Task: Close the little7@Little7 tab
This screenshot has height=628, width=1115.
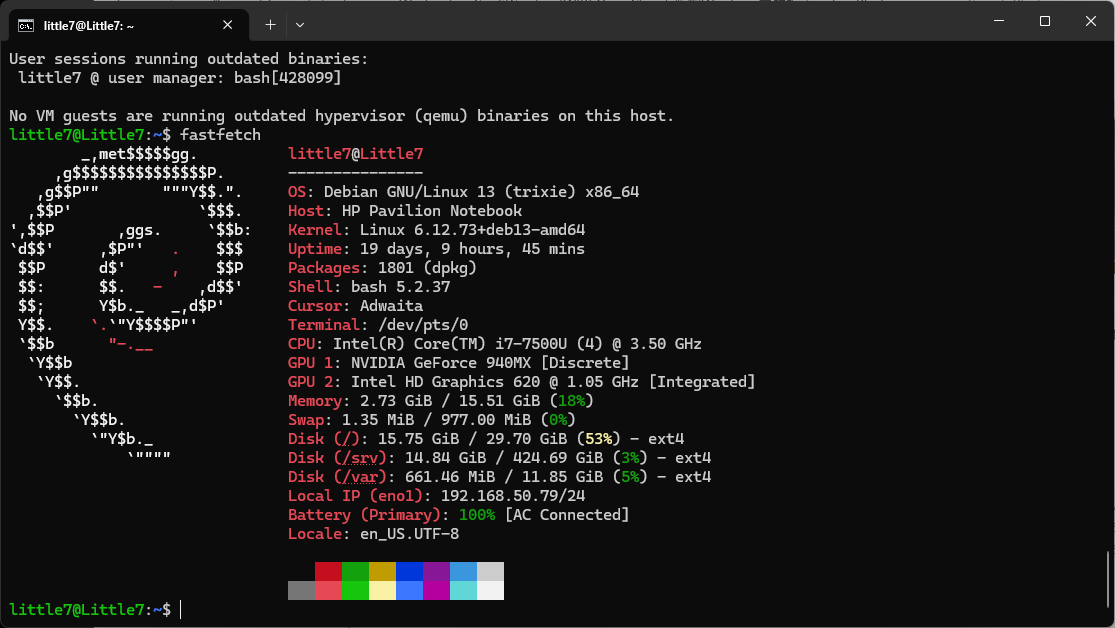Action: 228,24
